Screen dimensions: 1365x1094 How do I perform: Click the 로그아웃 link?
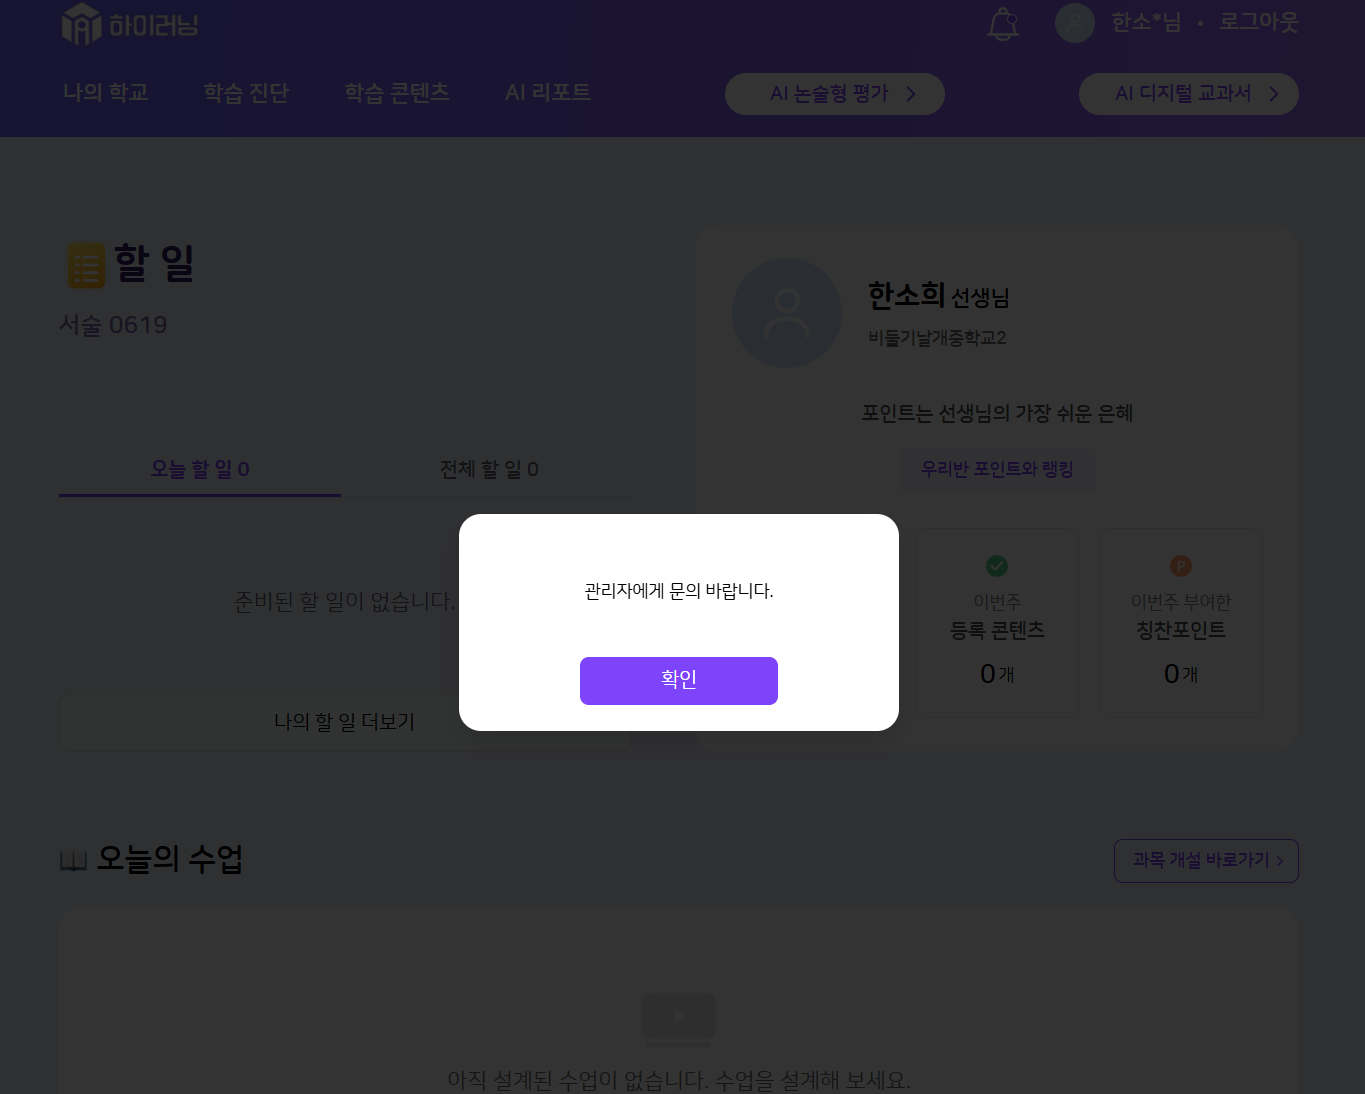1258,22
